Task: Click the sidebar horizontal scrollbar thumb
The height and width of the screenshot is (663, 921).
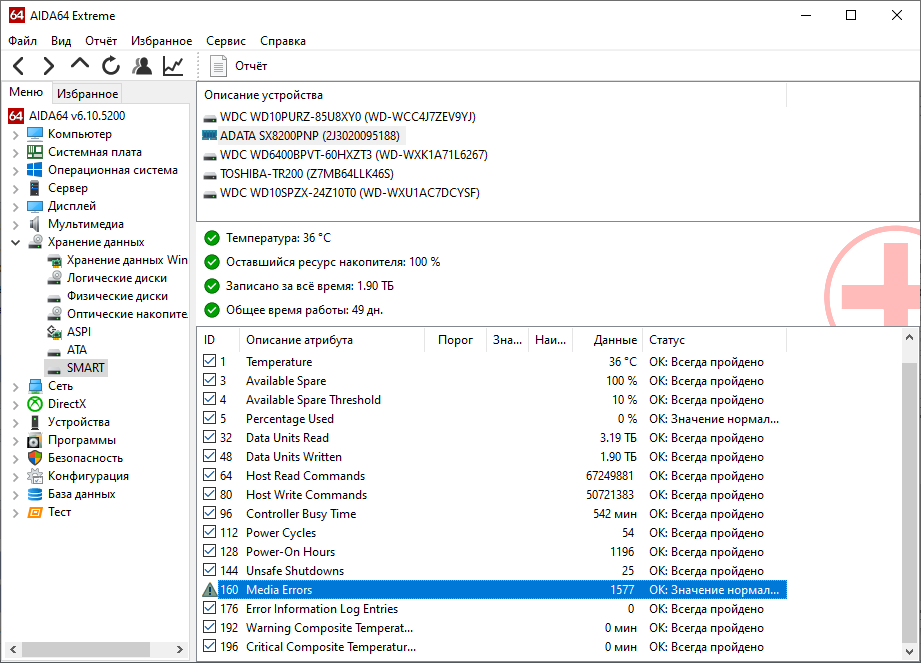Action: click(86, 649)
